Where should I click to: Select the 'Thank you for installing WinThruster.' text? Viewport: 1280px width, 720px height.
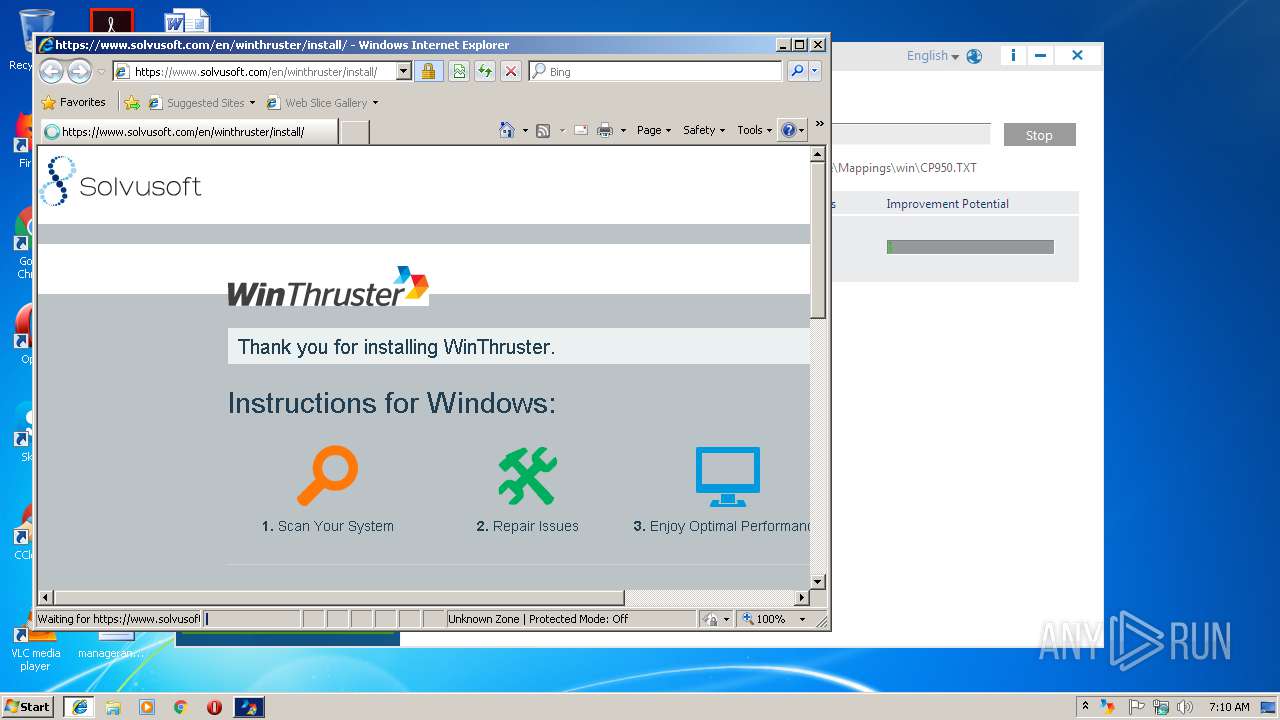[x=396, y=347]
